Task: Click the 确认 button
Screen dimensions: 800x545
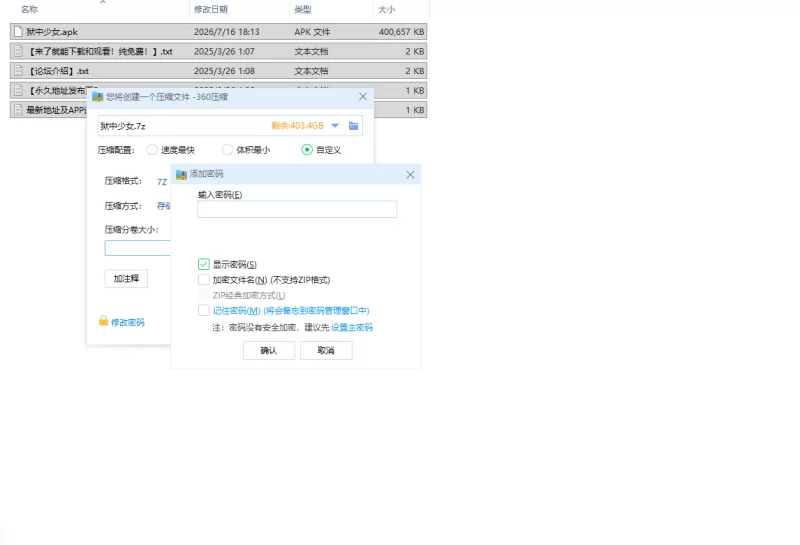Action: click(269, 351)
